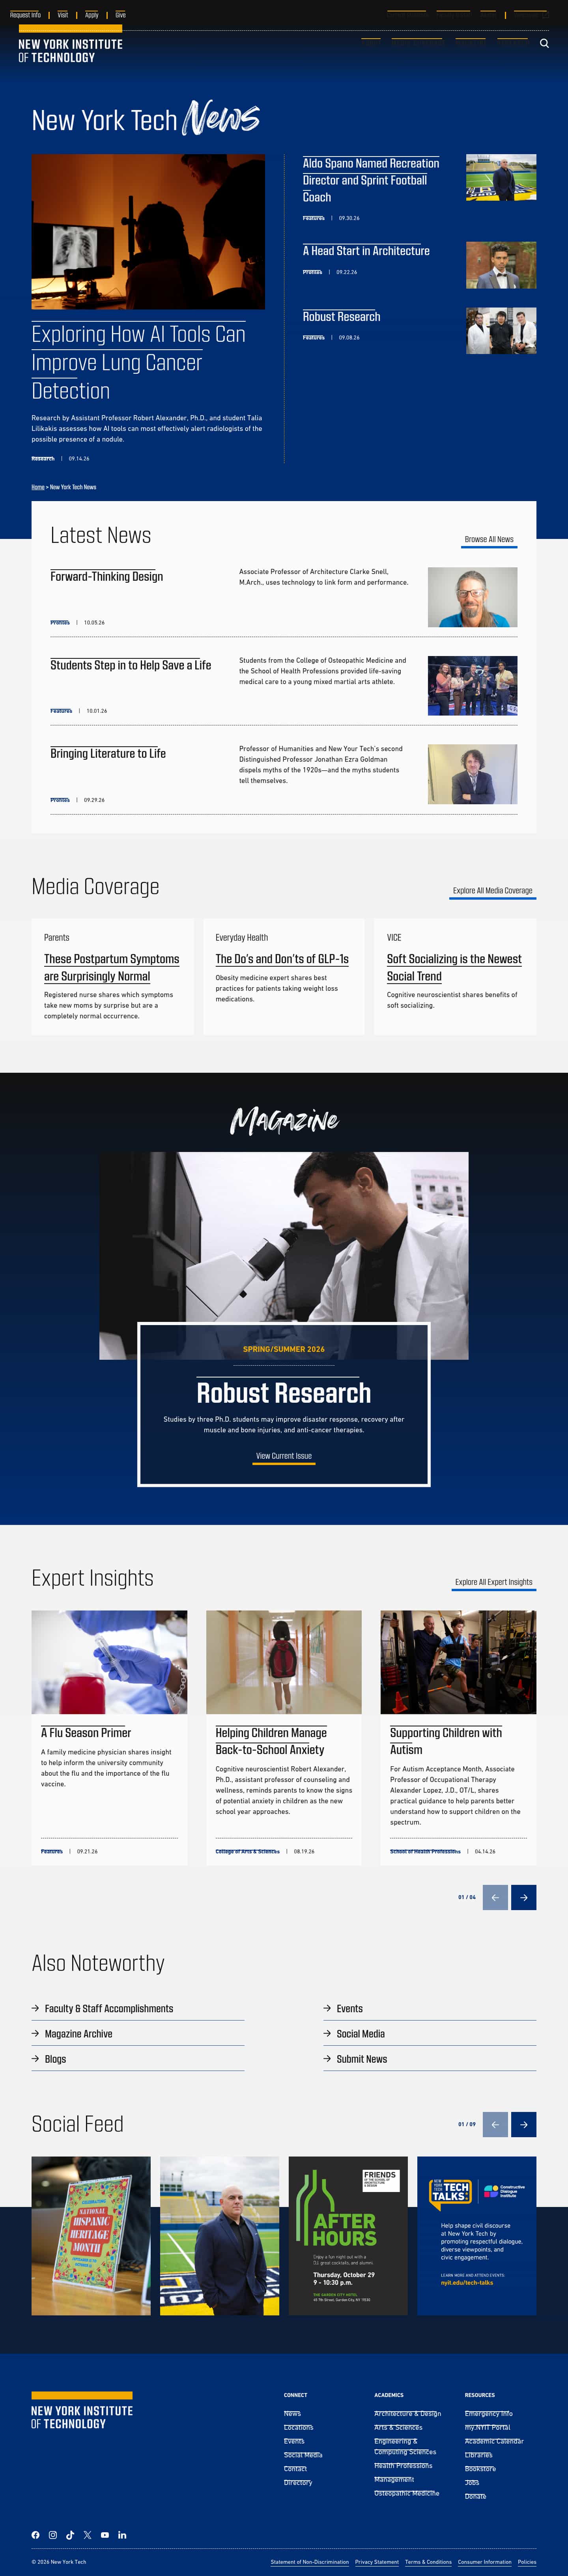Click the footer New York Institute of Technology logo
This screenshot has width=568, height=2576.
coord(82,2410)
